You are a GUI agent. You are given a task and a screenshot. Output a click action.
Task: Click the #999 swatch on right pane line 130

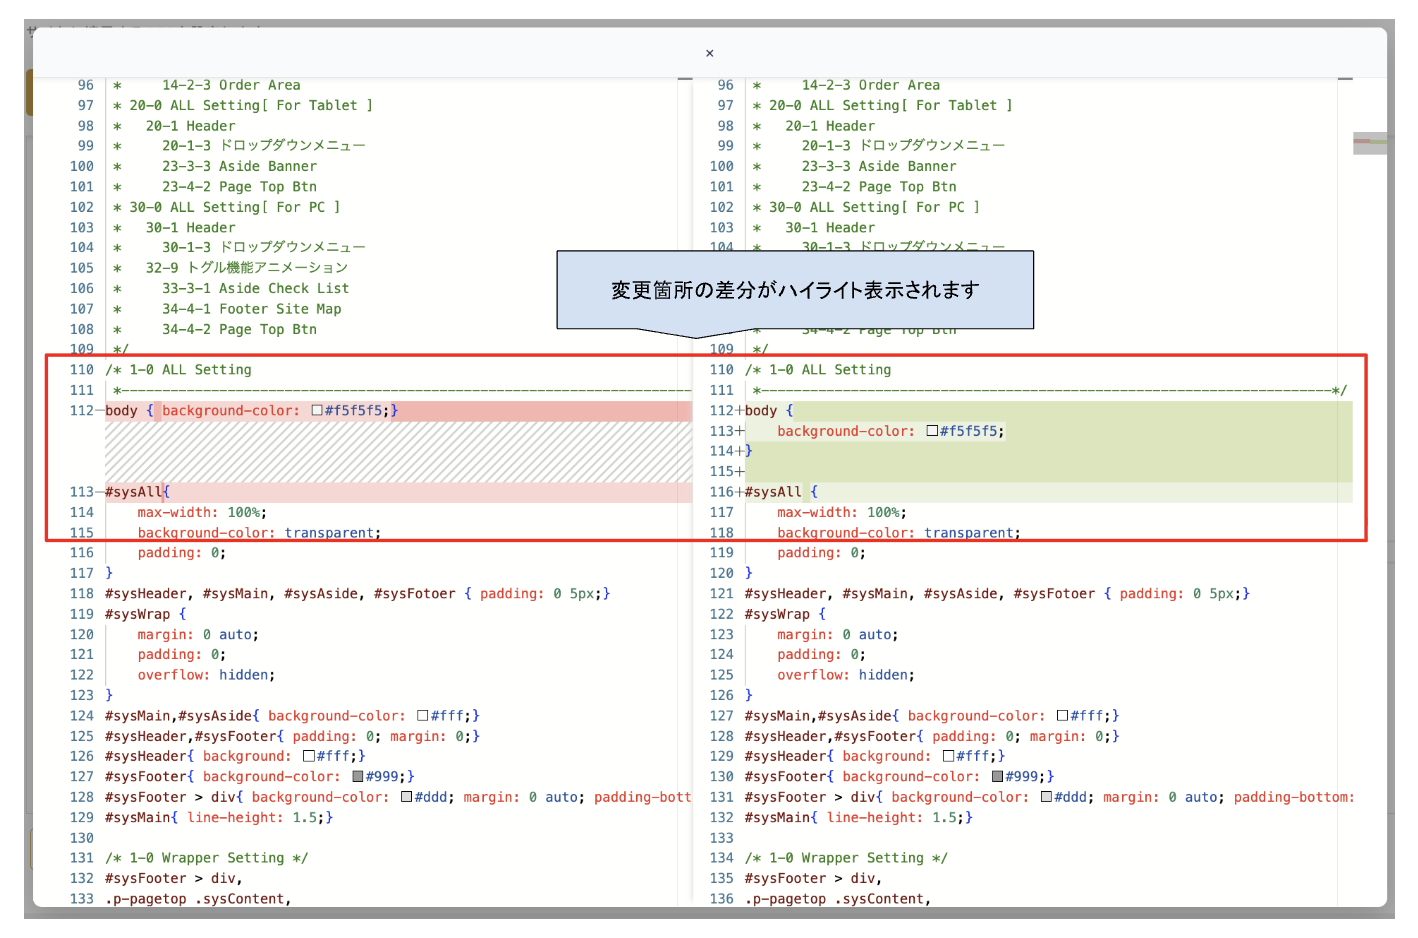point(997,777)
